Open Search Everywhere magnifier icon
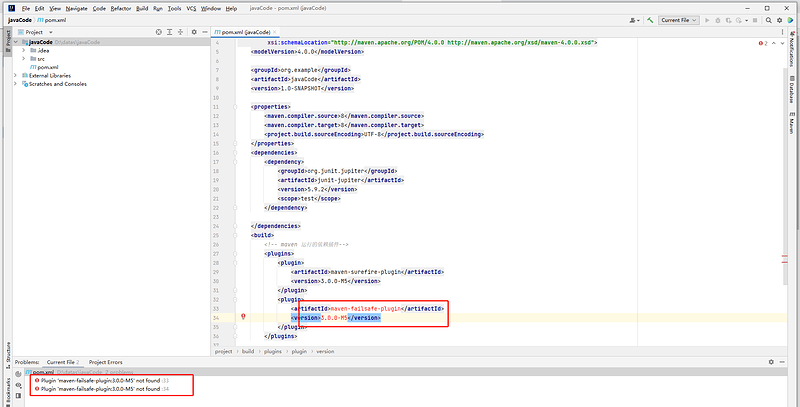 click(769, 20)
